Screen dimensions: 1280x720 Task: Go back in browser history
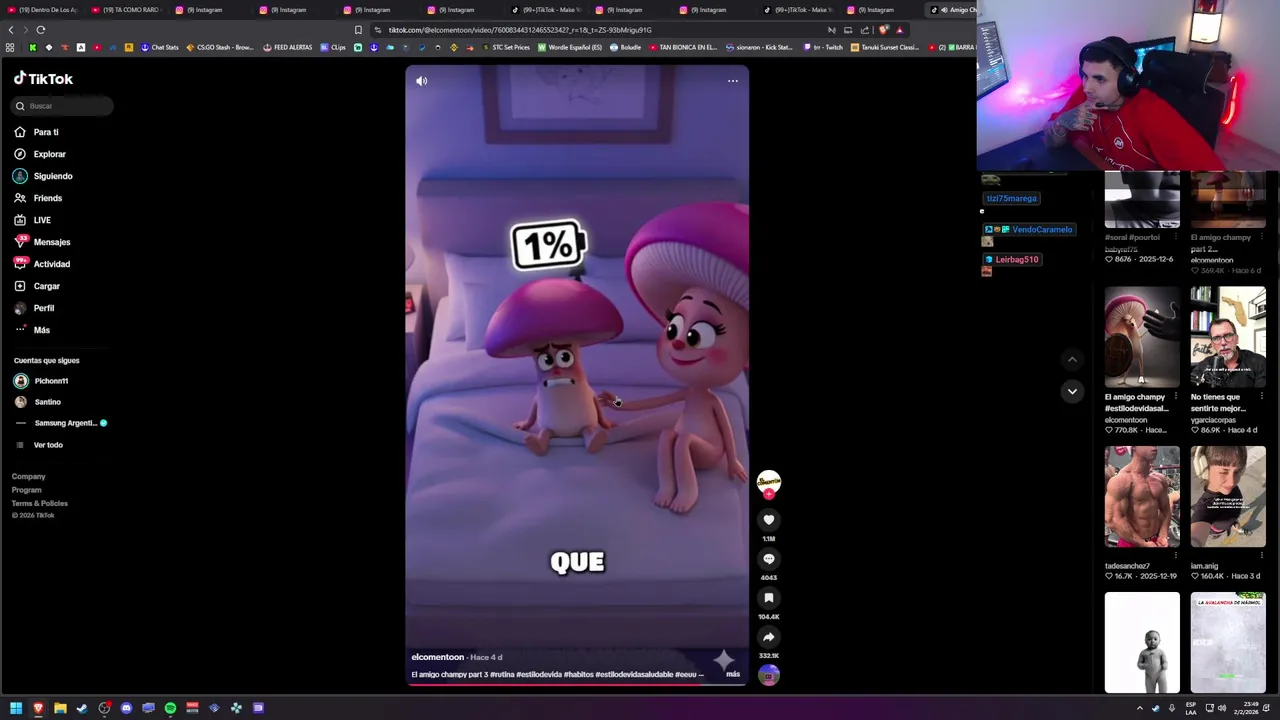coord(11,30)
